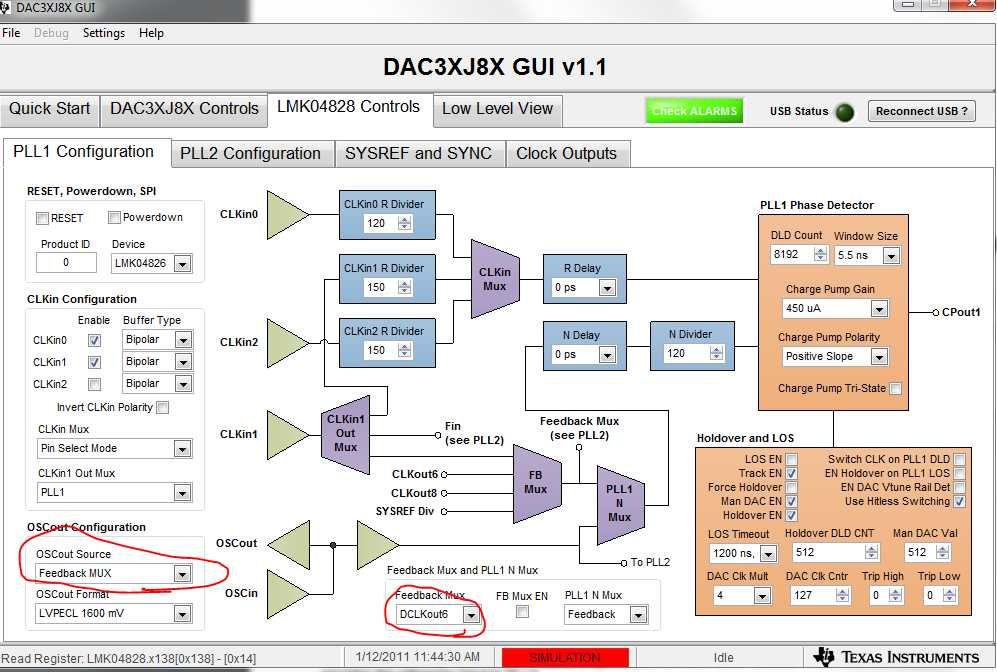Open the Help menu
Image resolution: width=997 pixels, height=672 pixels.
[x=151, y=33]
